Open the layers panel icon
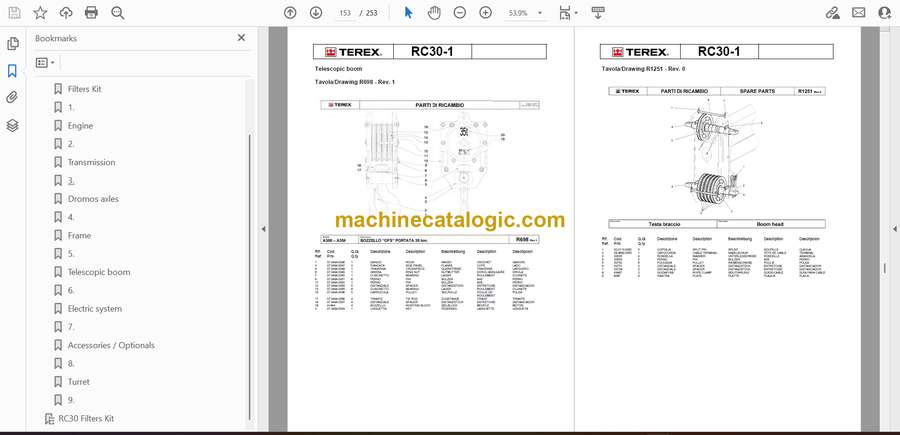 coord(12,125)
